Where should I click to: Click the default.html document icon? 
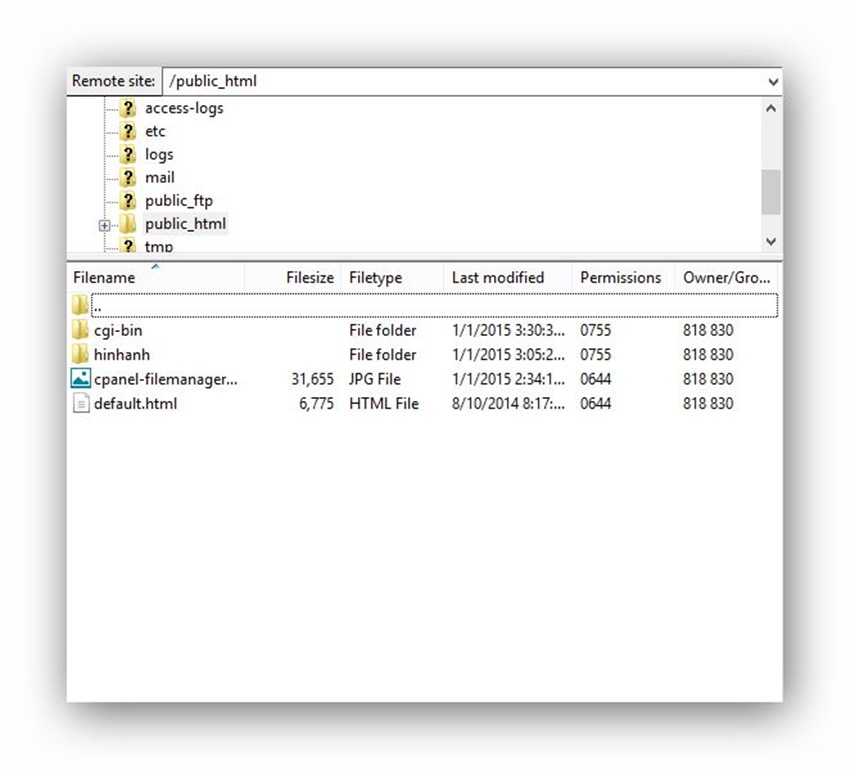point(81,403)
